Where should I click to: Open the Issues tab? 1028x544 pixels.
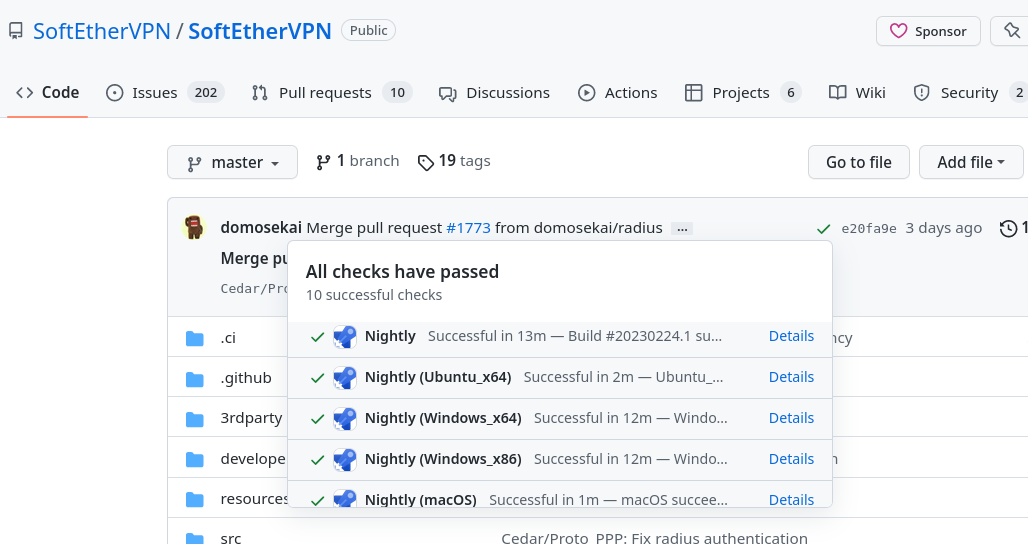point(165,92)
